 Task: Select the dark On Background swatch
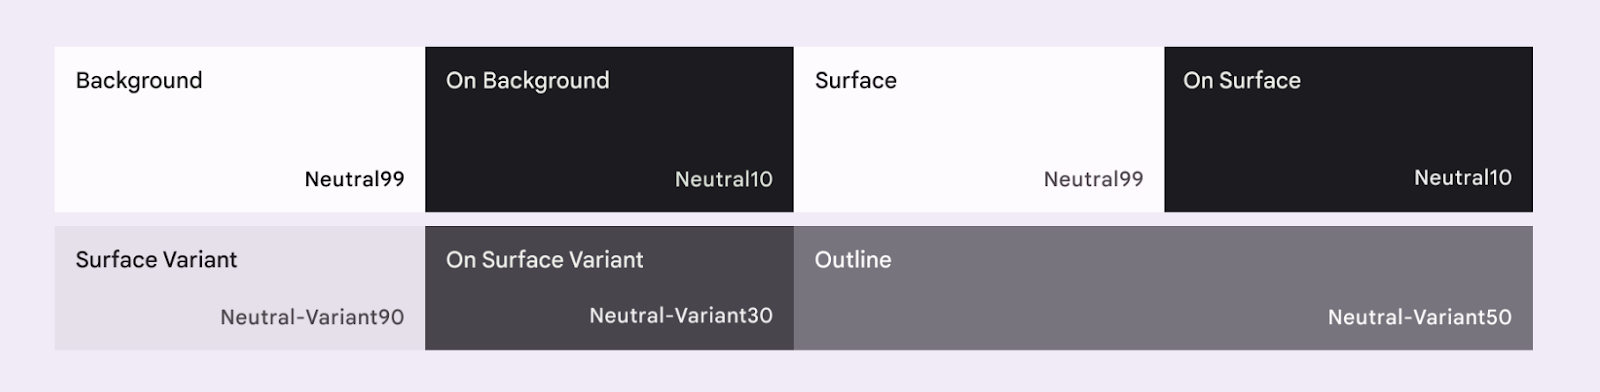609,129
